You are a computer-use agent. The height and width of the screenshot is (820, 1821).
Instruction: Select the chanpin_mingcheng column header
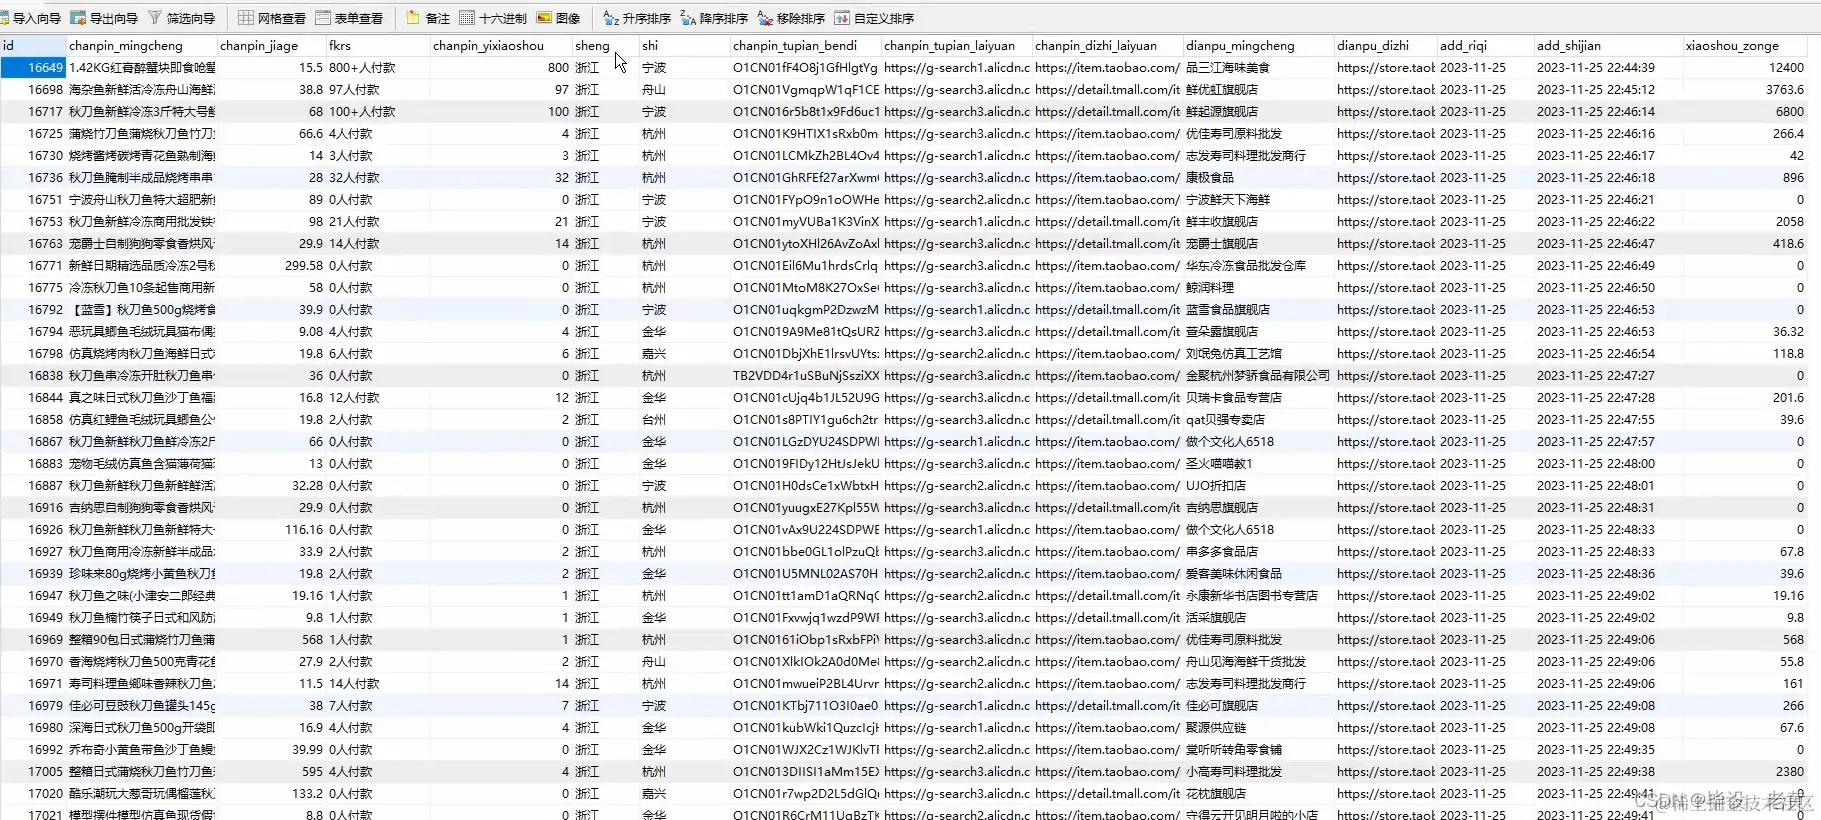(141, 45)
